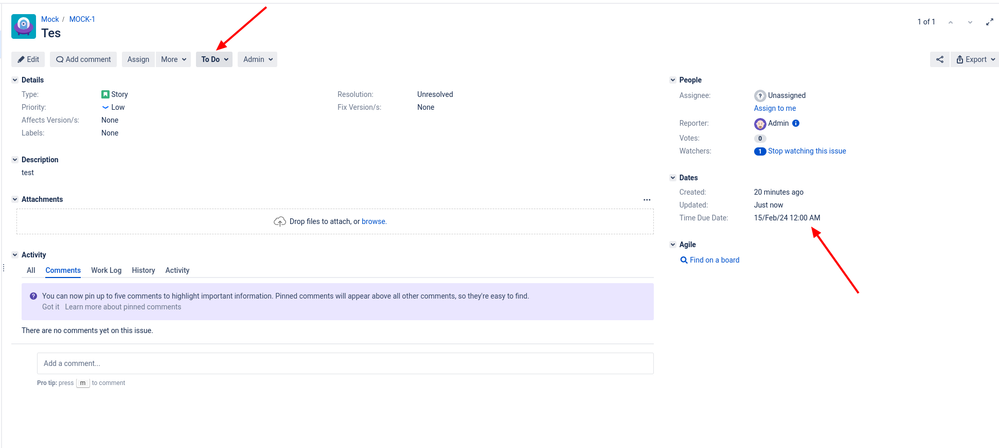Click the Add a comment field

pyautogui.click(x=345, y=363)
